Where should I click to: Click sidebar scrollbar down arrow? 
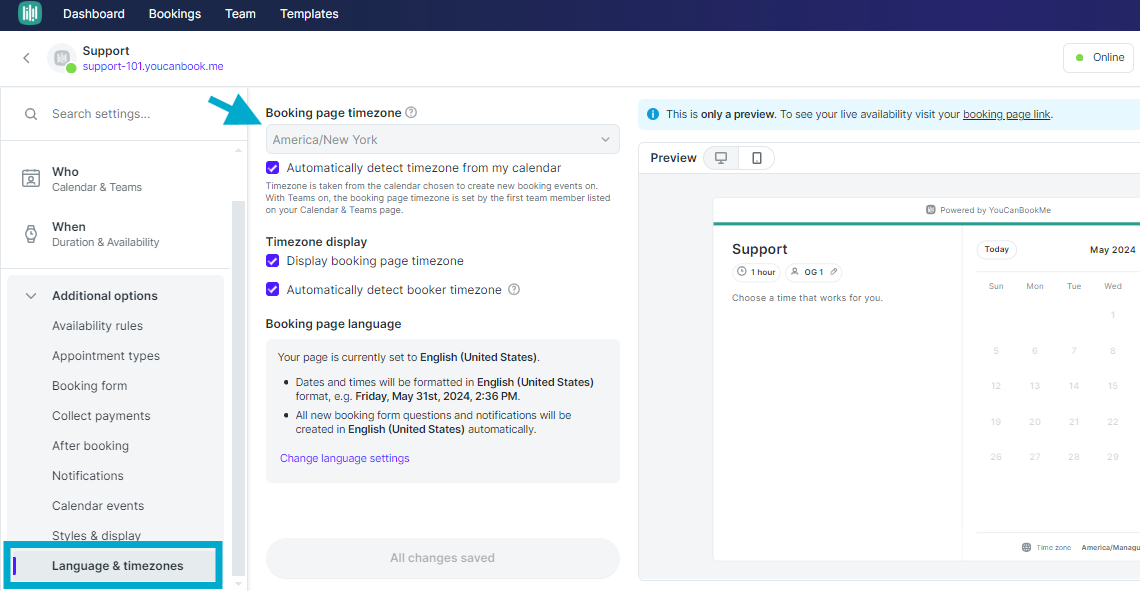click(x=238, y=584)
